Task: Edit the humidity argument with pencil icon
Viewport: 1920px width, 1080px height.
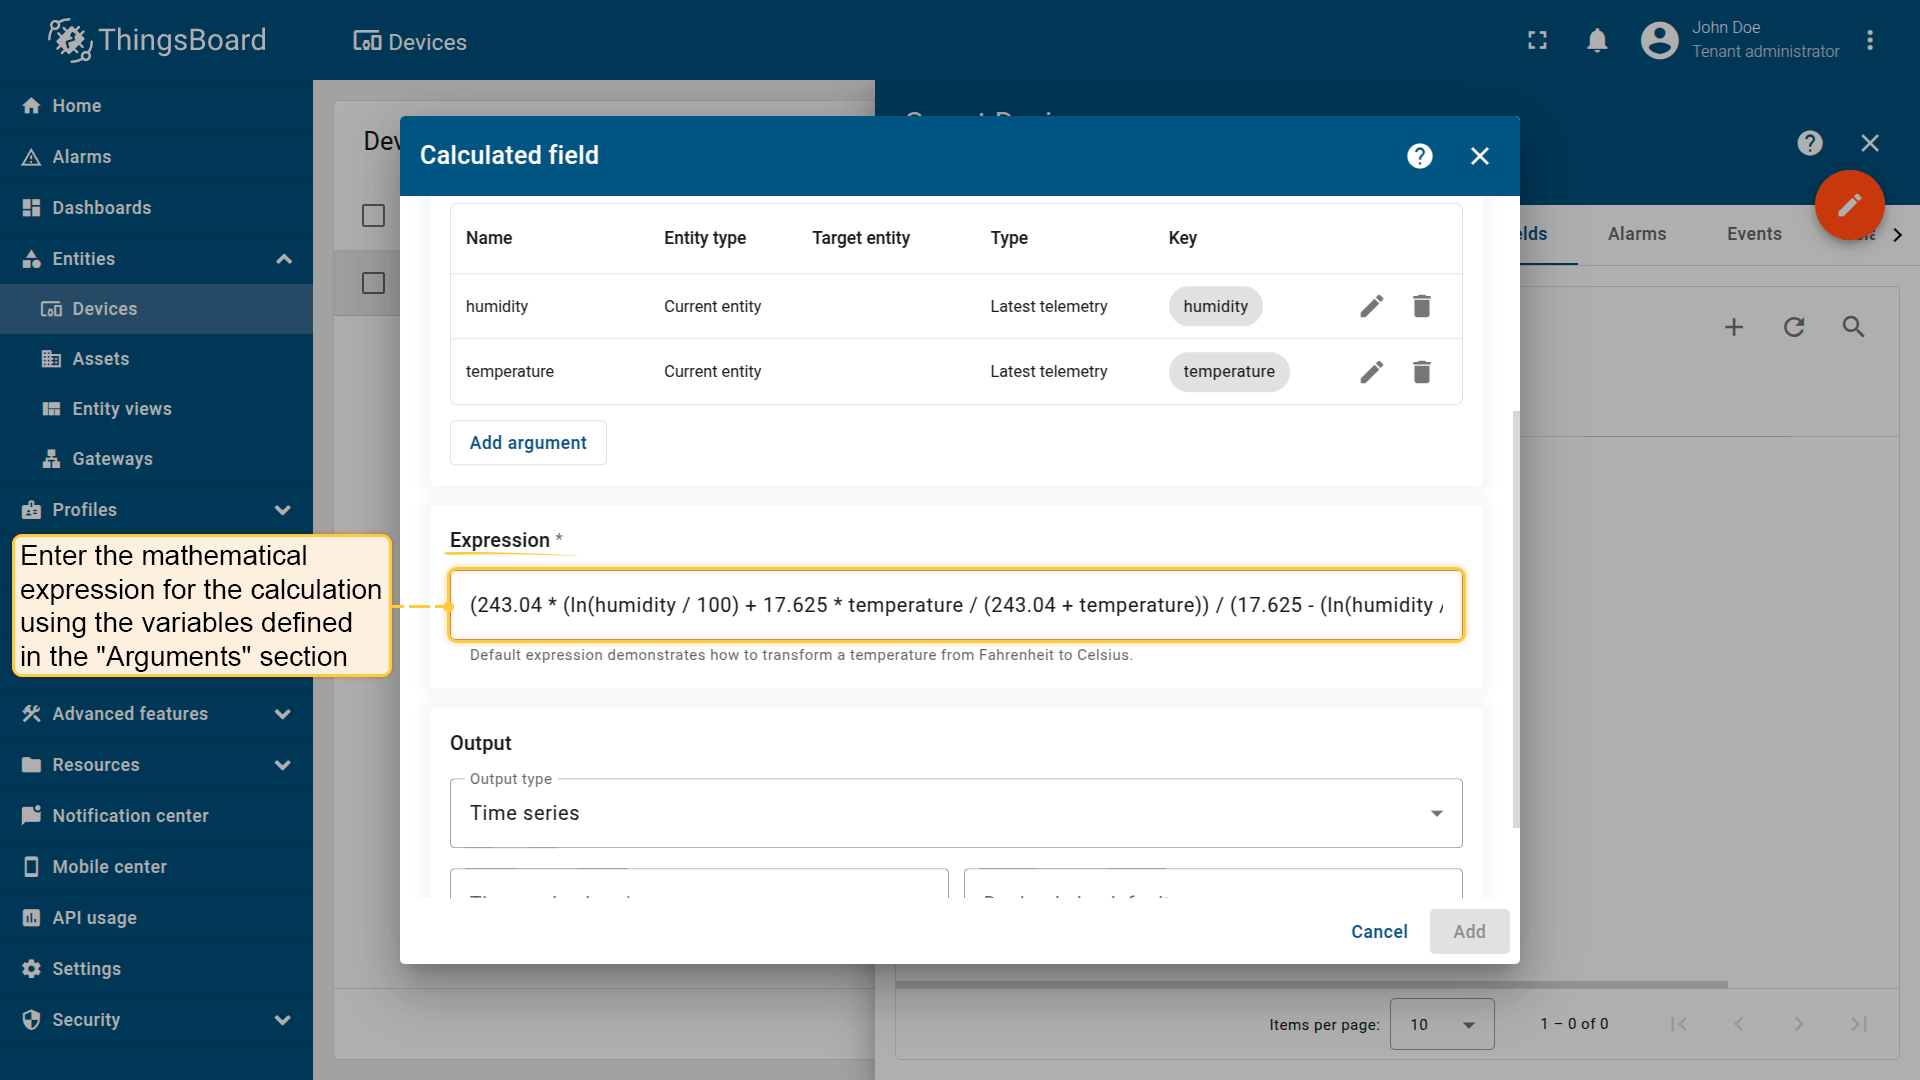Action: [1371, 306]
